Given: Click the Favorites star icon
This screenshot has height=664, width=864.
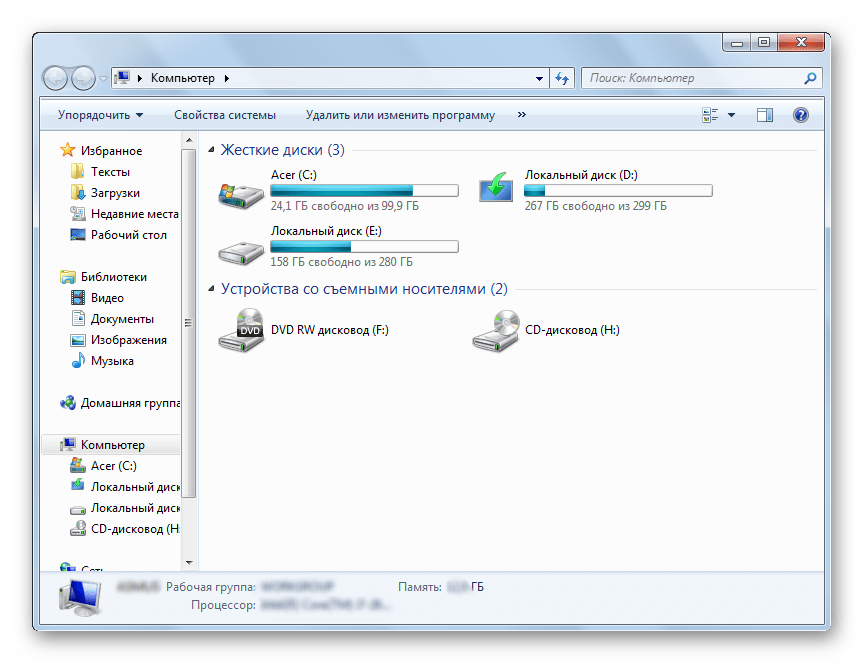Looking at the screenshot, I should point(68,150).
